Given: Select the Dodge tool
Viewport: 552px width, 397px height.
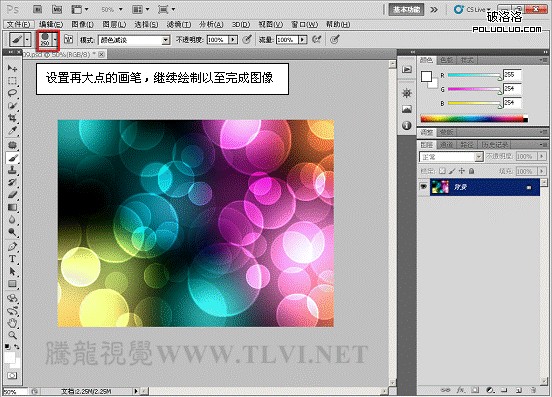Looking at the screenshot, I should pyautogui.click(x=12, y=232).
